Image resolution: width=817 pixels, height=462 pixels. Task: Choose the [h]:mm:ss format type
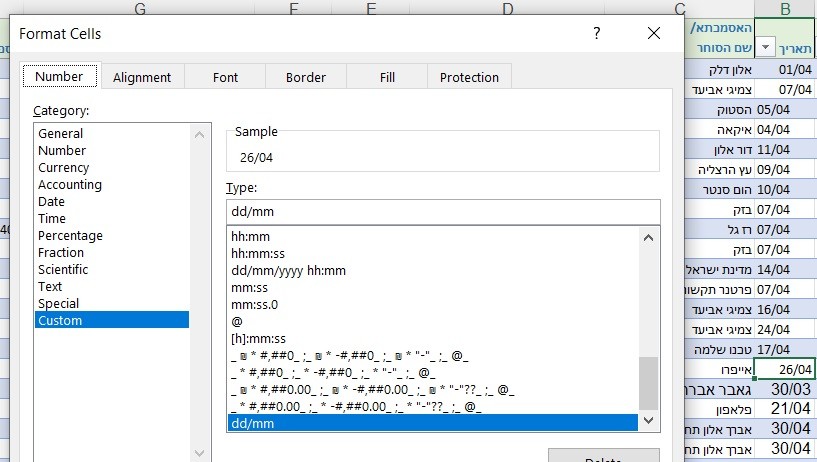(x=432, y=339)
